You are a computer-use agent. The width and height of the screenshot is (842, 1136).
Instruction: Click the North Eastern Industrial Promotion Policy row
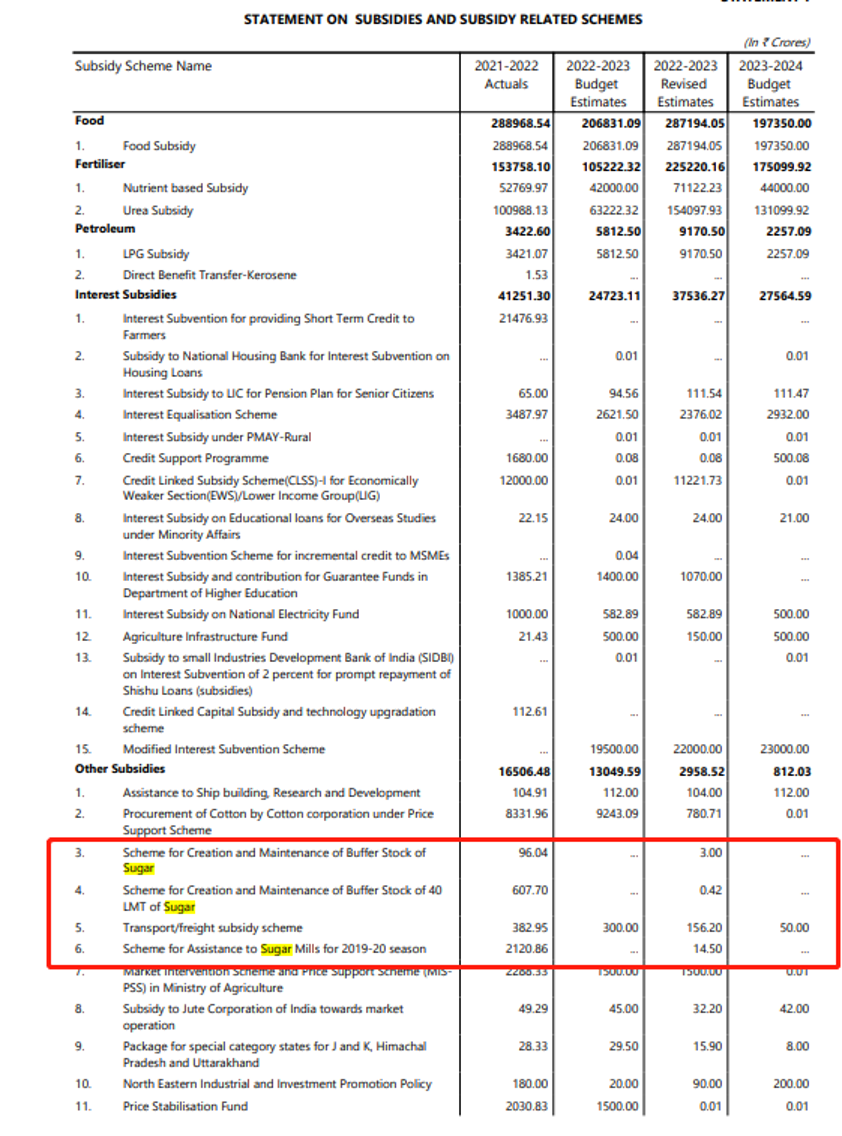[x=277, y=1083]
